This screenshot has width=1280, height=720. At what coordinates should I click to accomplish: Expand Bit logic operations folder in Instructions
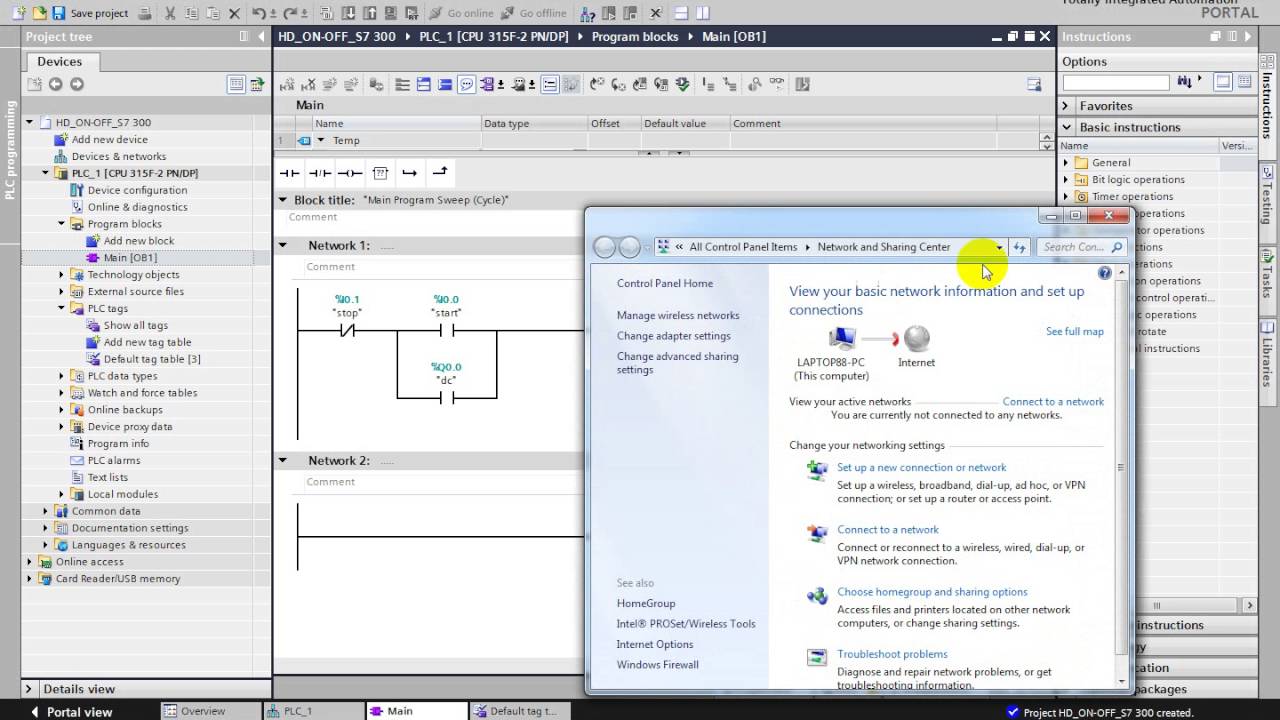click(1066, 180)
